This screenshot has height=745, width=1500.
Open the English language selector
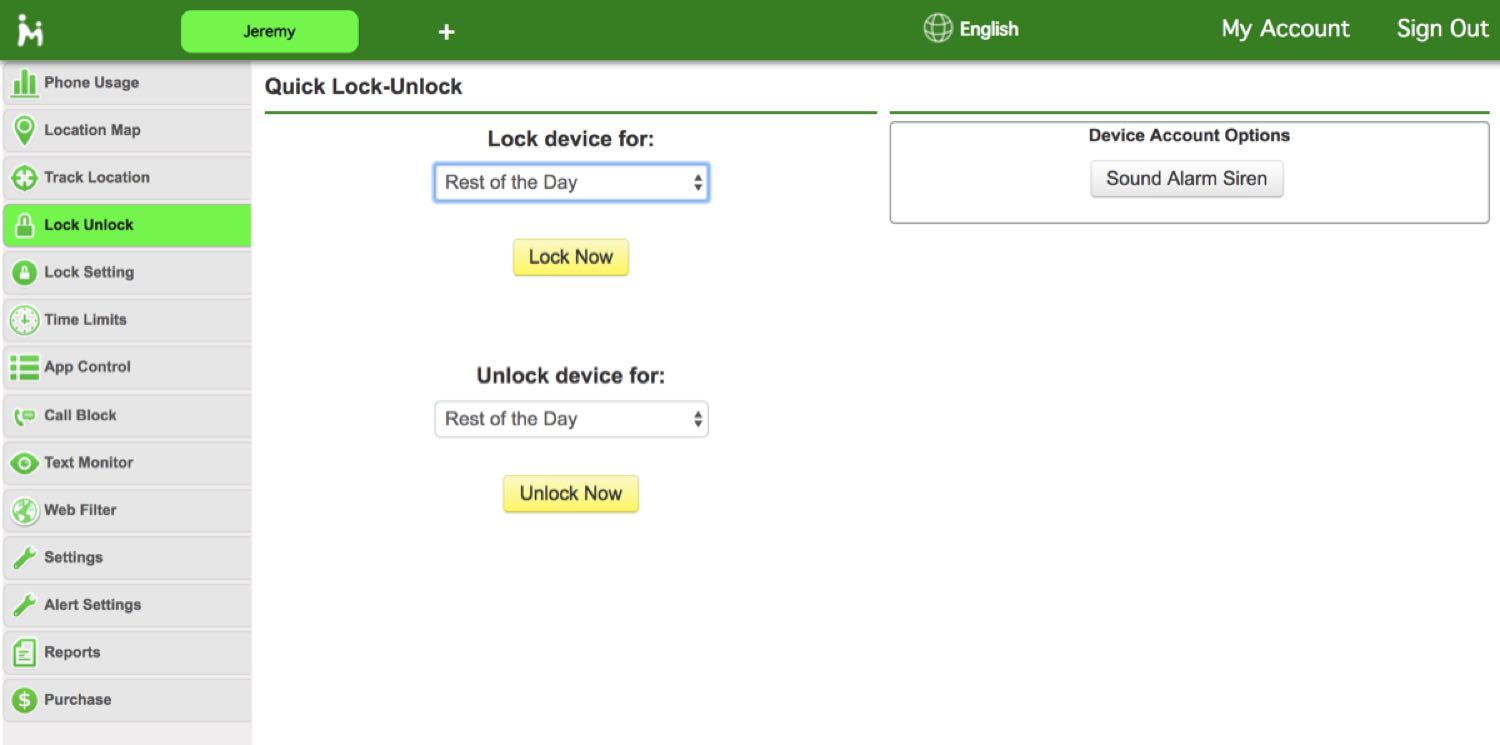971,30
